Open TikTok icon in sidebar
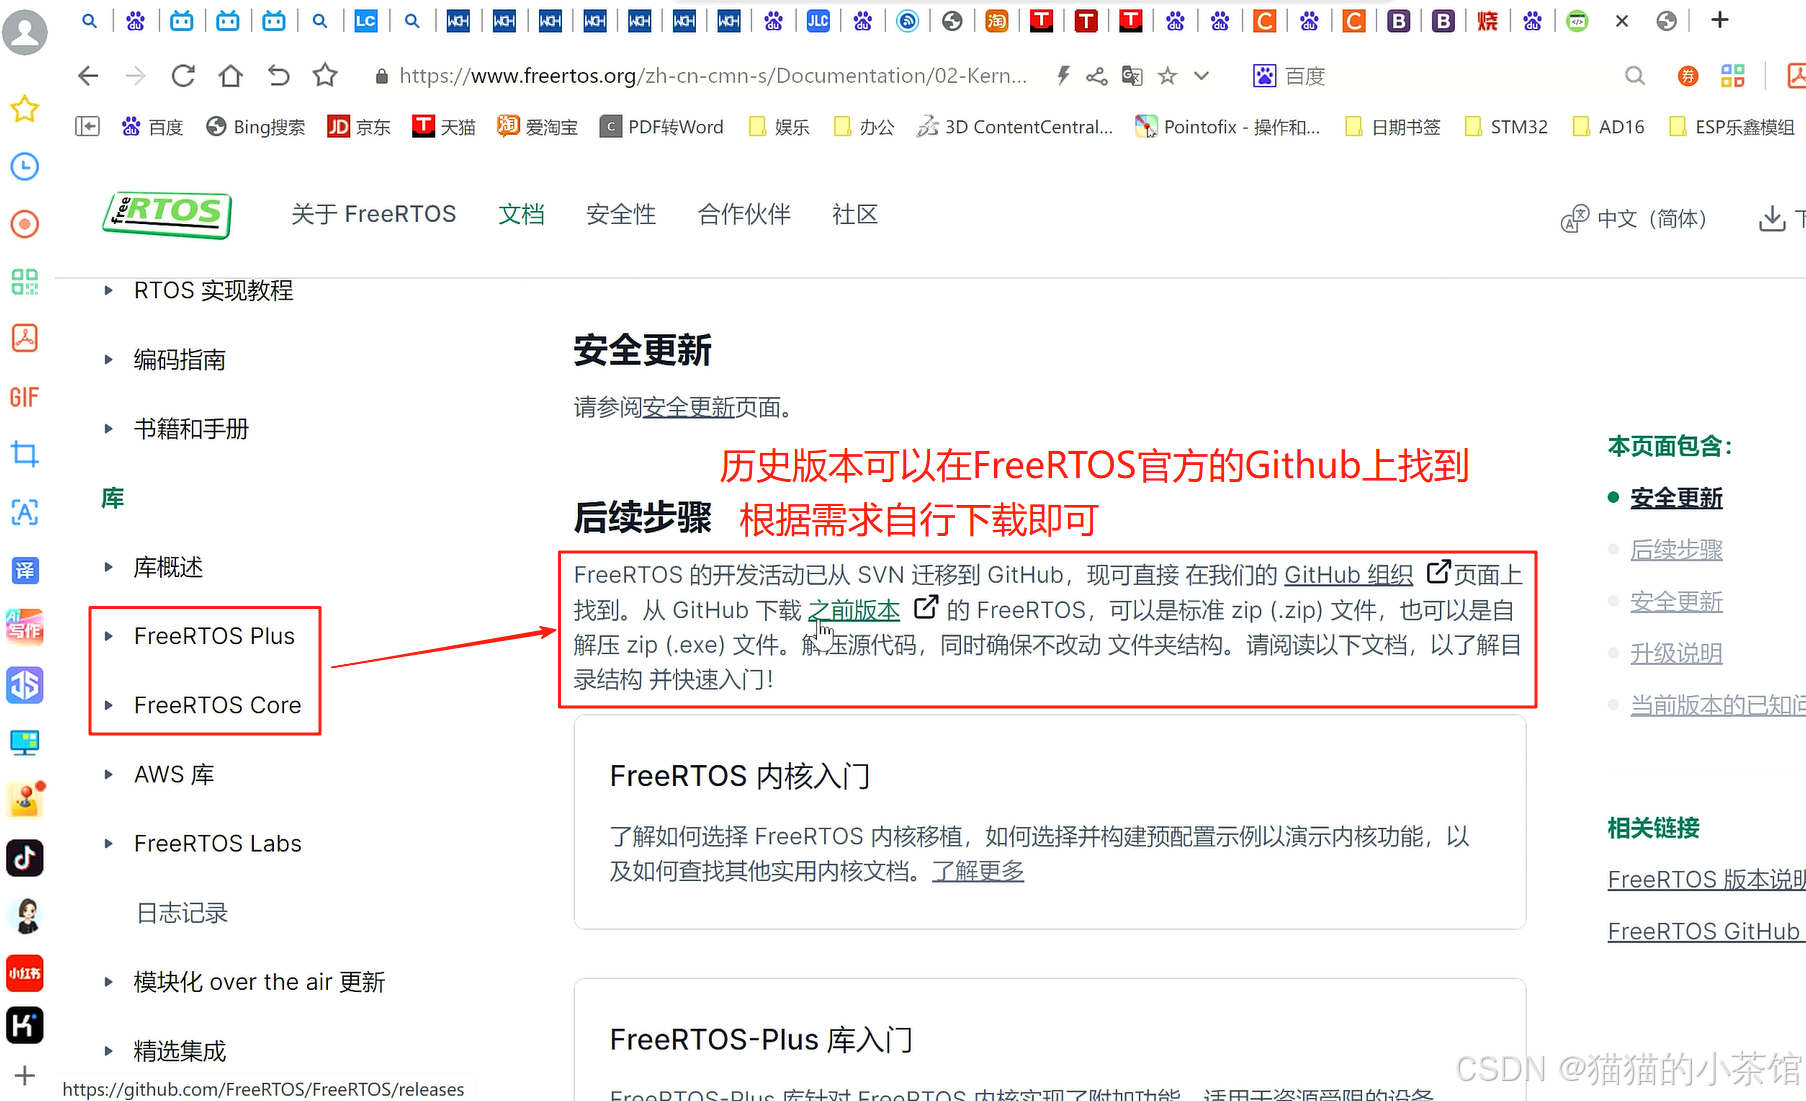Screen dimensions: 1806x1101 pos(25,858)
